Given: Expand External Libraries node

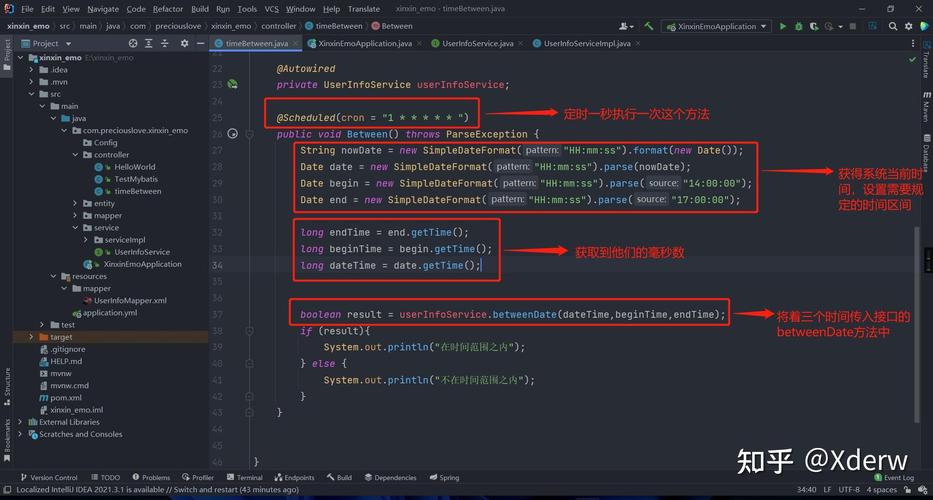Looking at the screenshot, I should [20, 422].
